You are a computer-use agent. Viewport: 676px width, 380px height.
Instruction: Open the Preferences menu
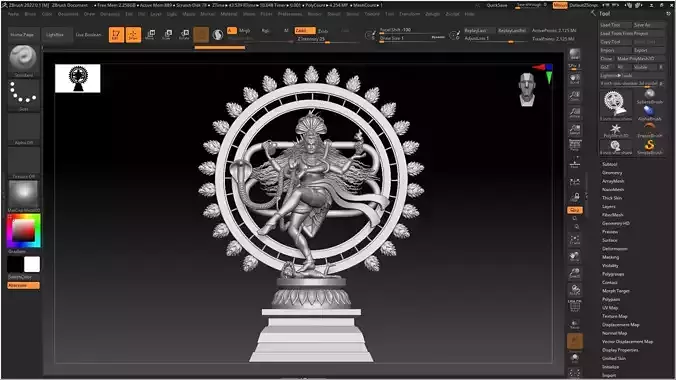(x=290, y=14)
